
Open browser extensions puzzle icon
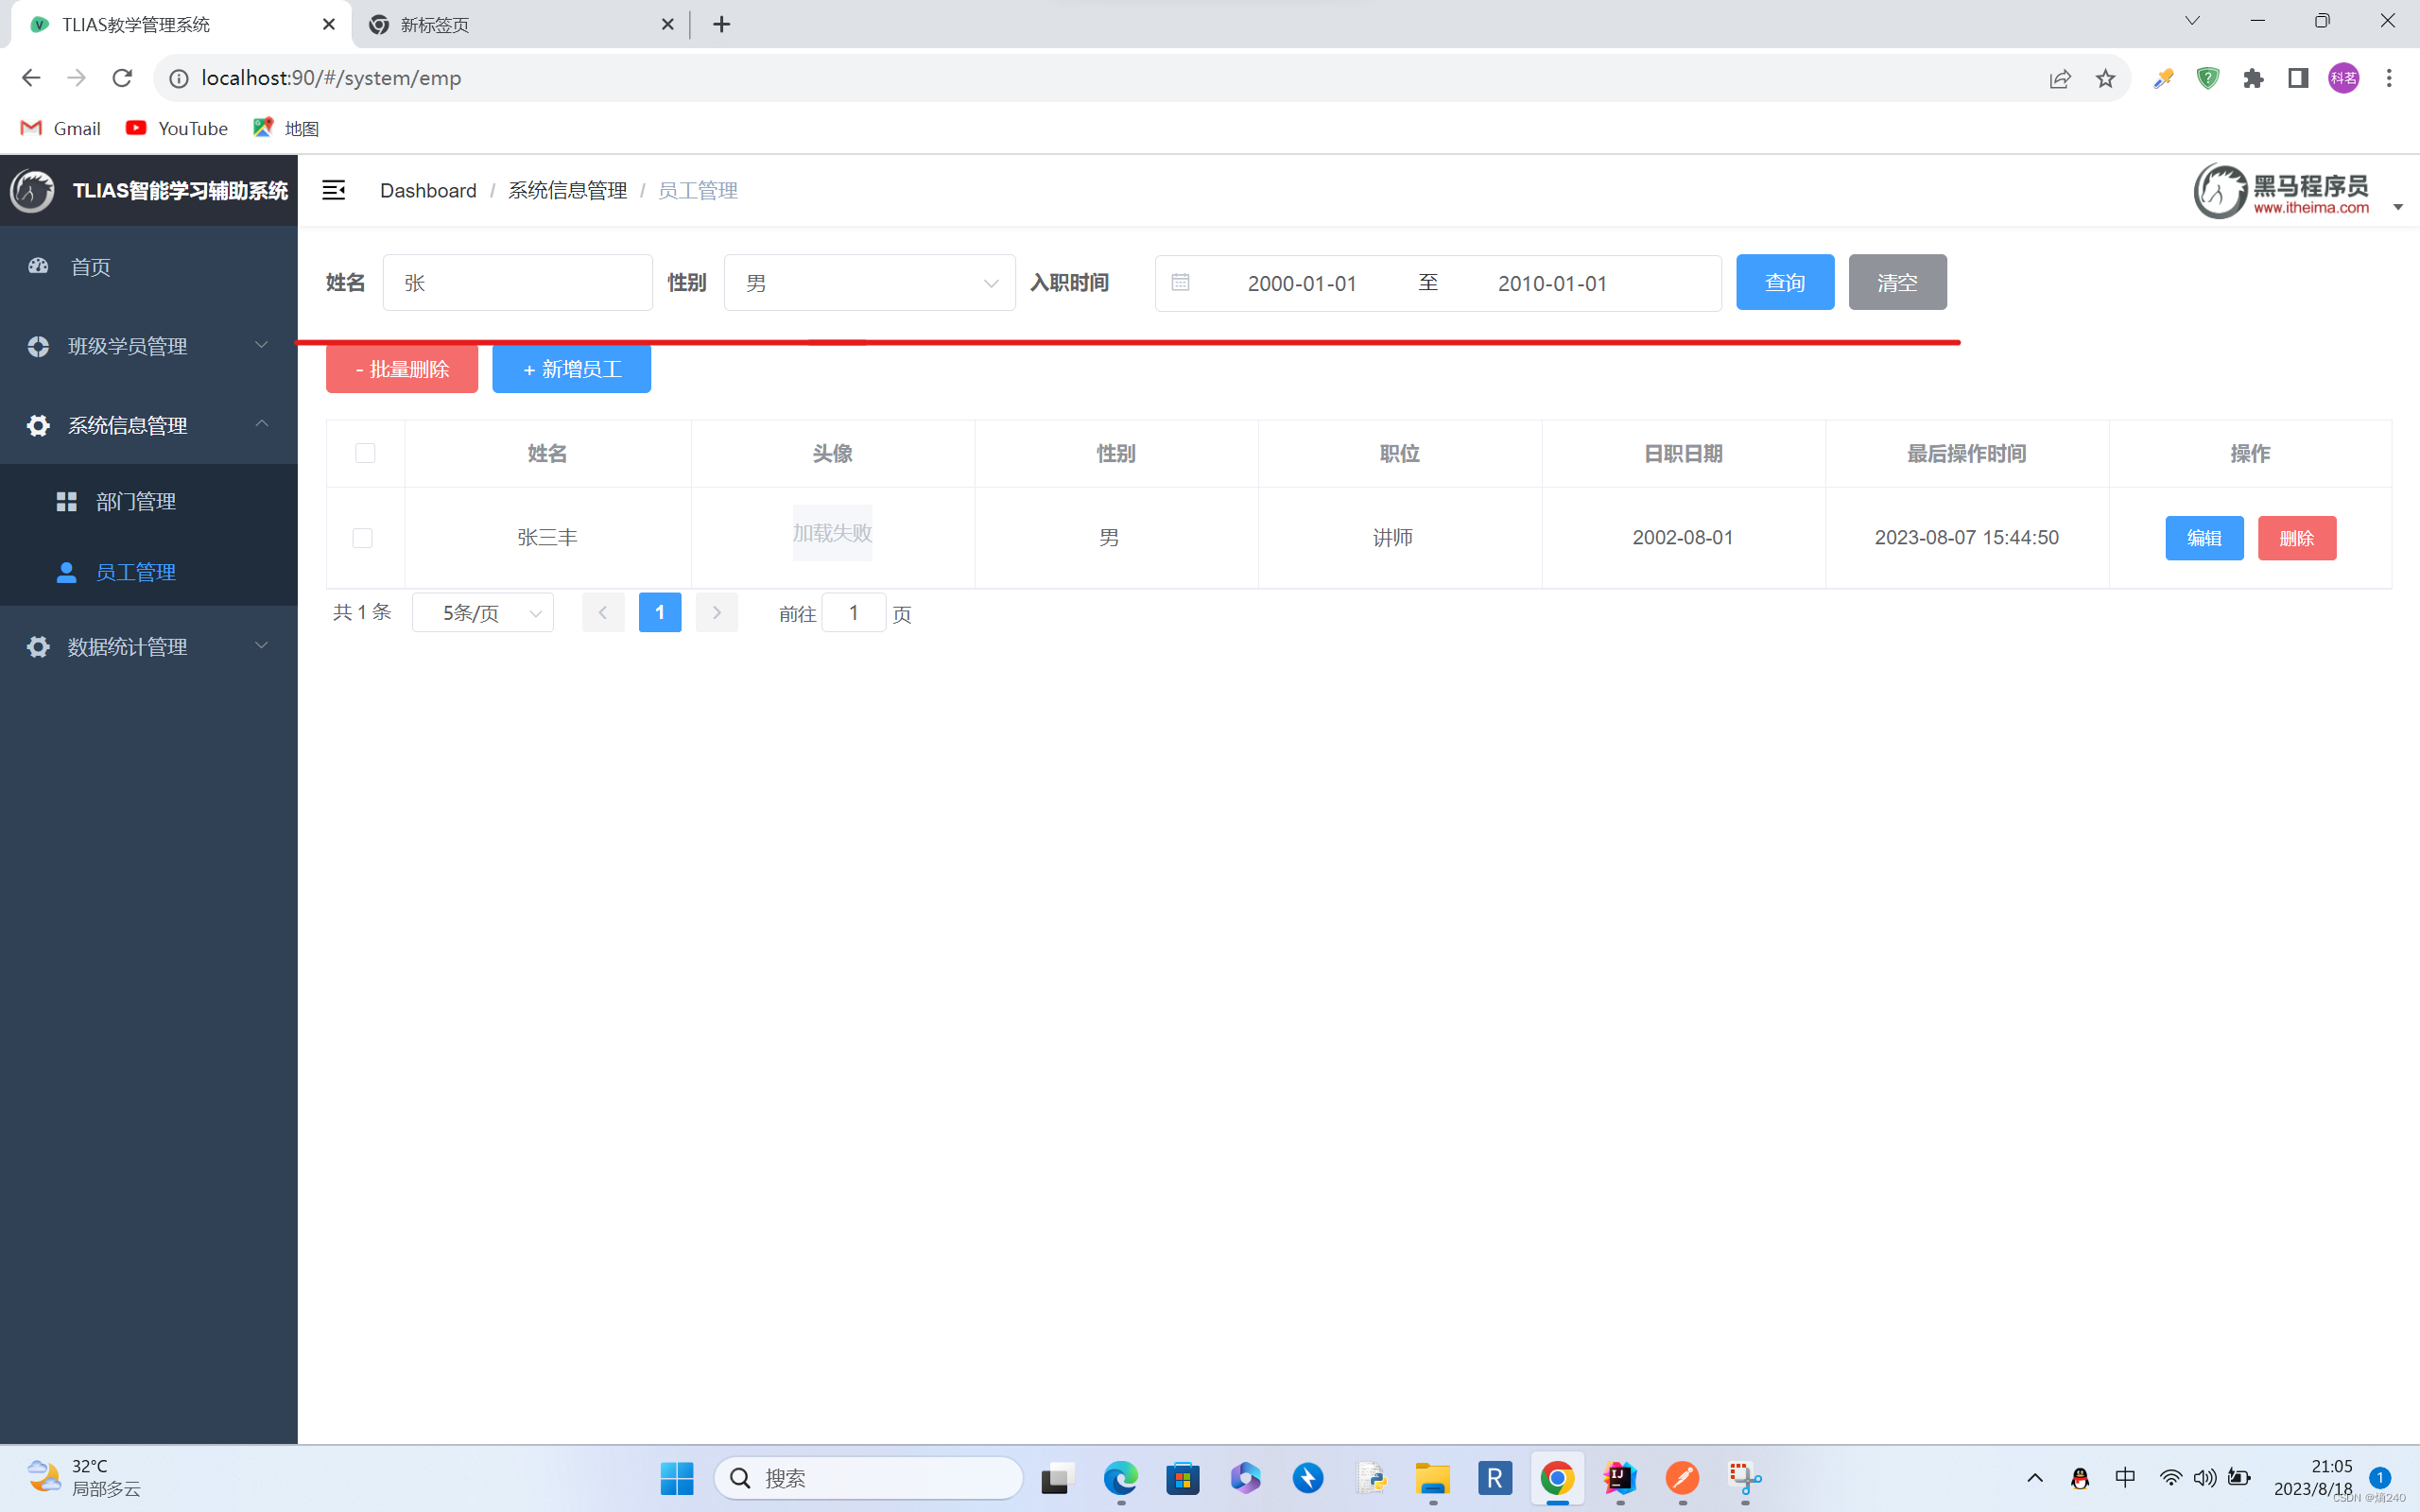tap(2252, 78)
